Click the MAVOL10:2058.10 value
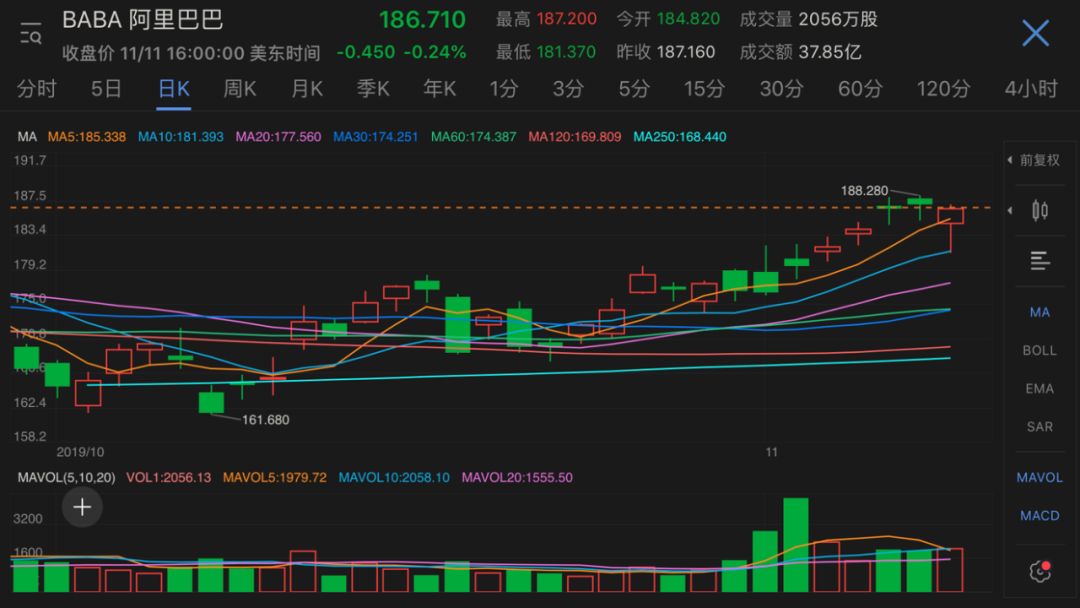 click(x=394, y=478)
